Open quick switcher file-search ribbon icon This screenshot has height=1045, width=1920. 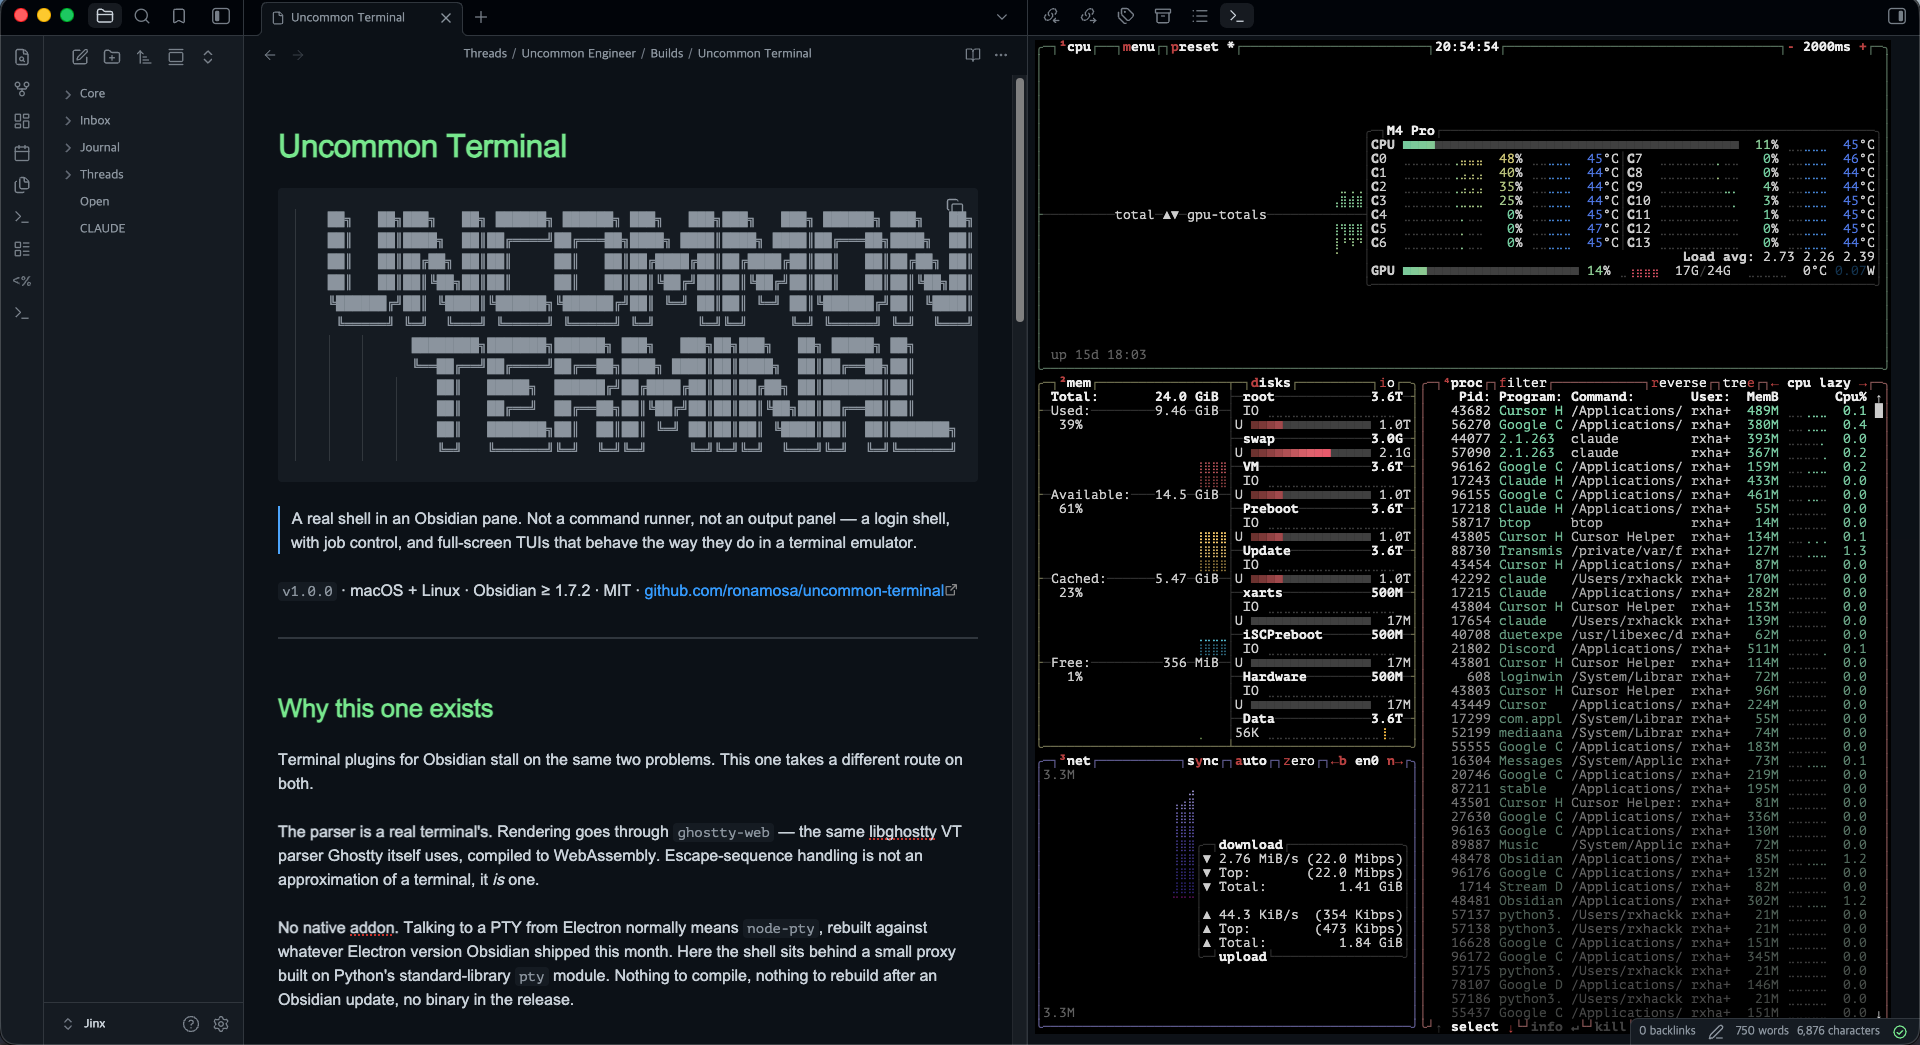point(22,57)
